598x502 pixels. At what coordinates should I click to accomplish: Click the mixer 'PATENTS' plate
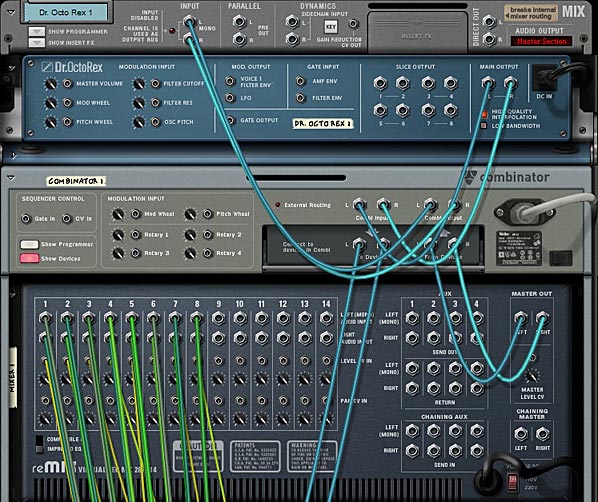coord(255,456)
